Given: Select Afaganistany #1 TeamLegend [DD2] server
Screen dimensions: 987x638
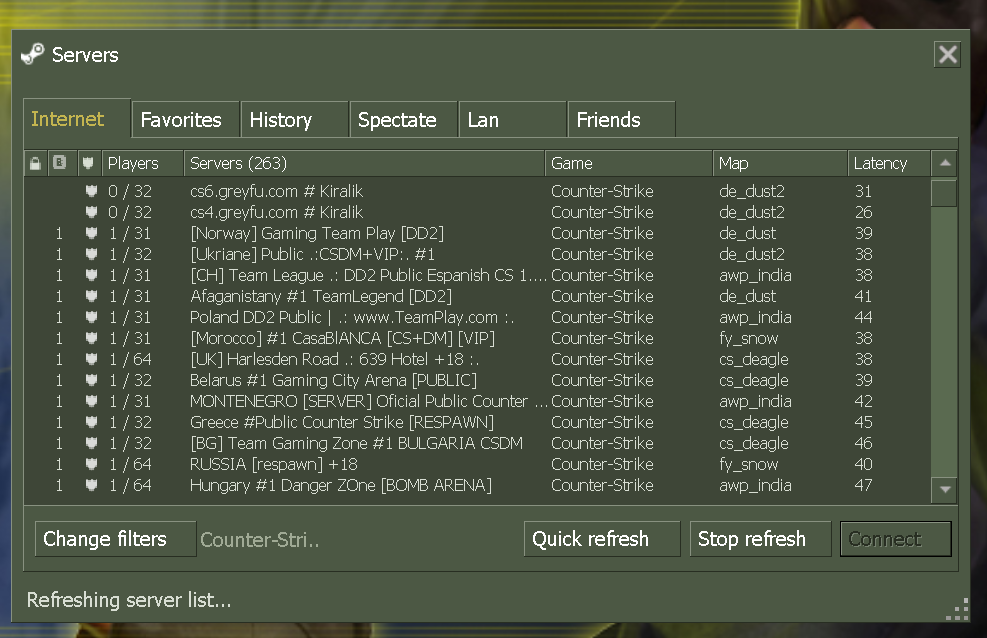Looking at the screenshot, I should tap(477, 296).
